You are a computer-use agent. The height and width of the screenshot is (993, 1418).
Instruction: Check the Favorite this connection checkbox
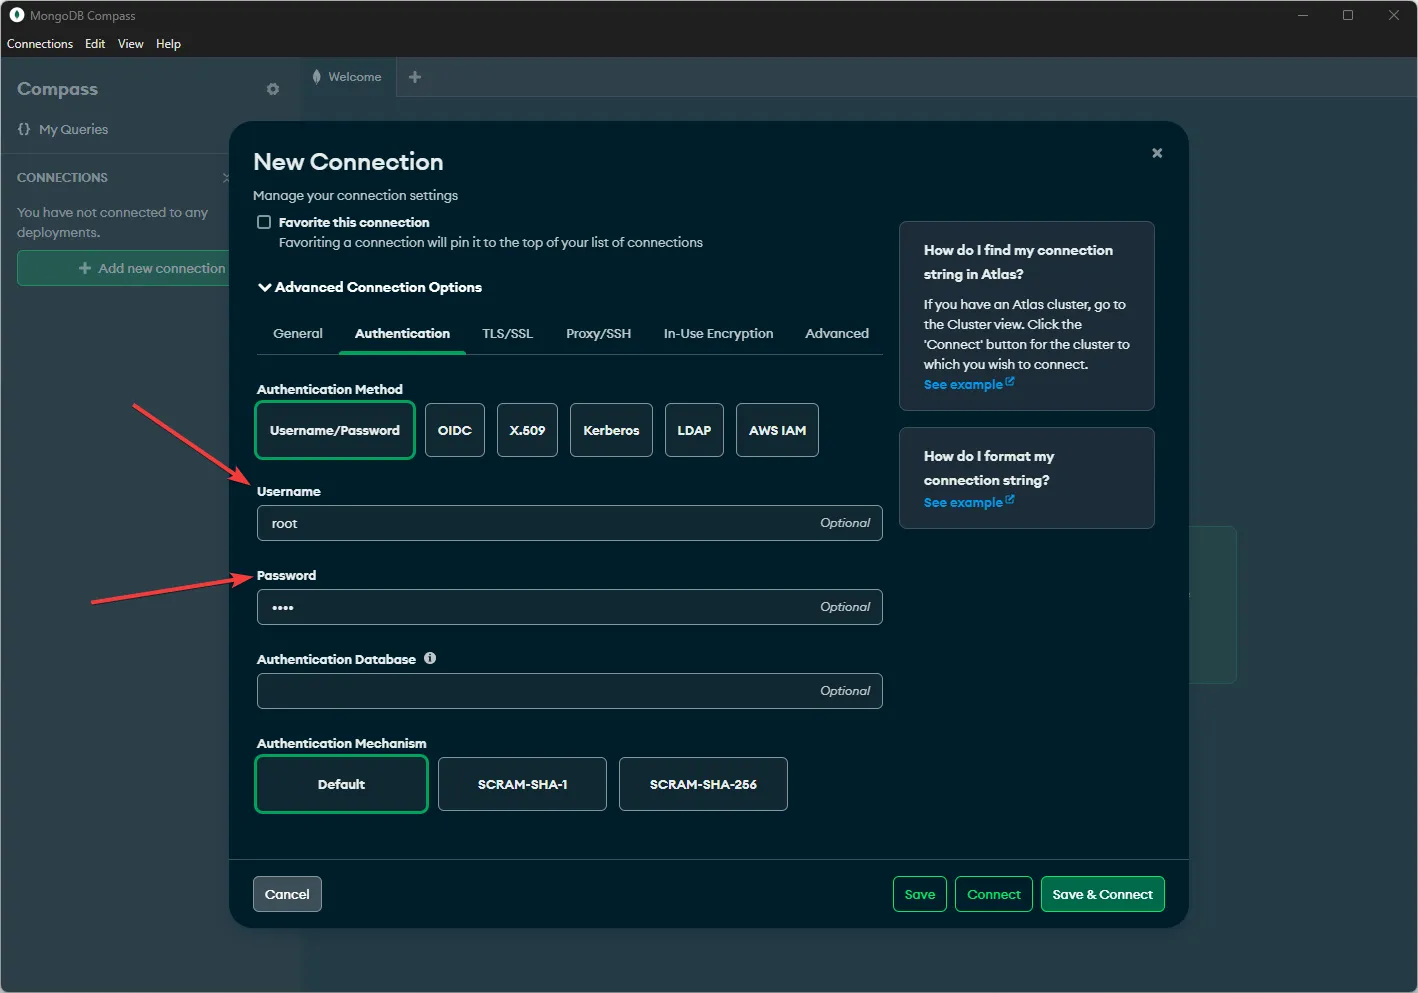pyautogui.click(x=264, y=222)
